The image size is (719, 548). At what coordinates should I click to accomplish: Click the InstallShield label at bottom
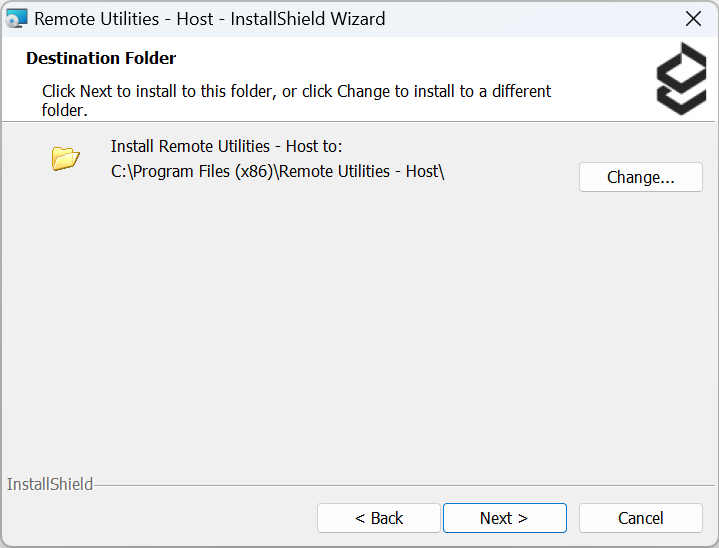(x=50, y=485)
